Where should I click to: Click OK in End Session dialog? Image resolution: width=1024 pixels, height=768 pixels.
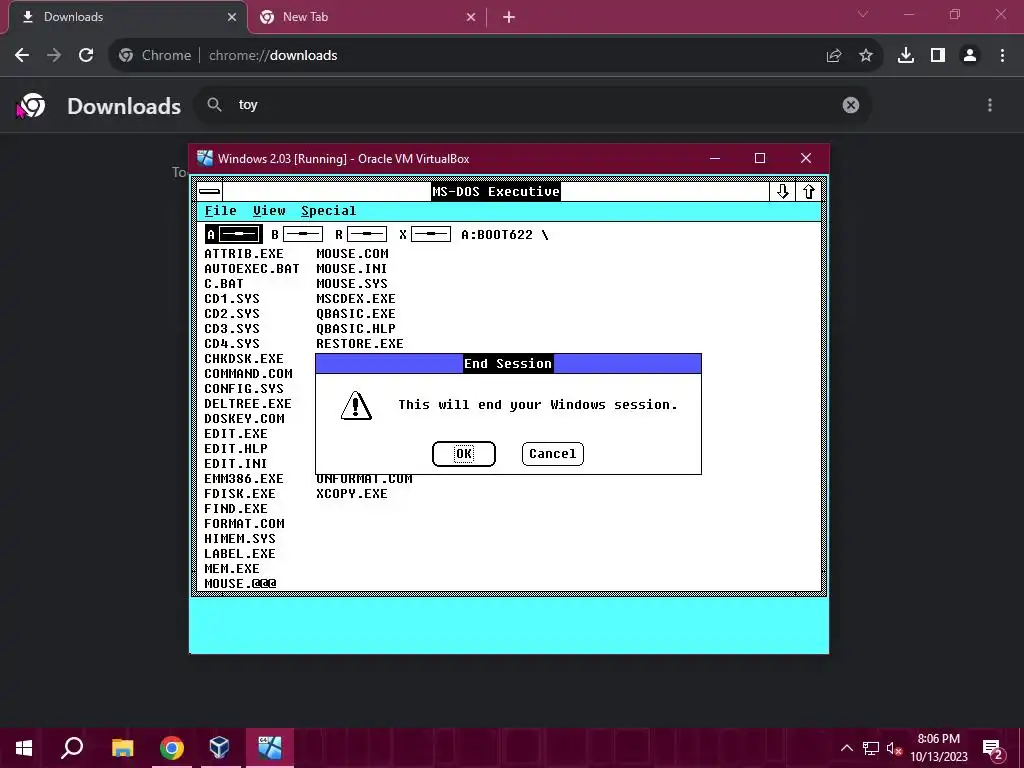[x=464, y=454]
